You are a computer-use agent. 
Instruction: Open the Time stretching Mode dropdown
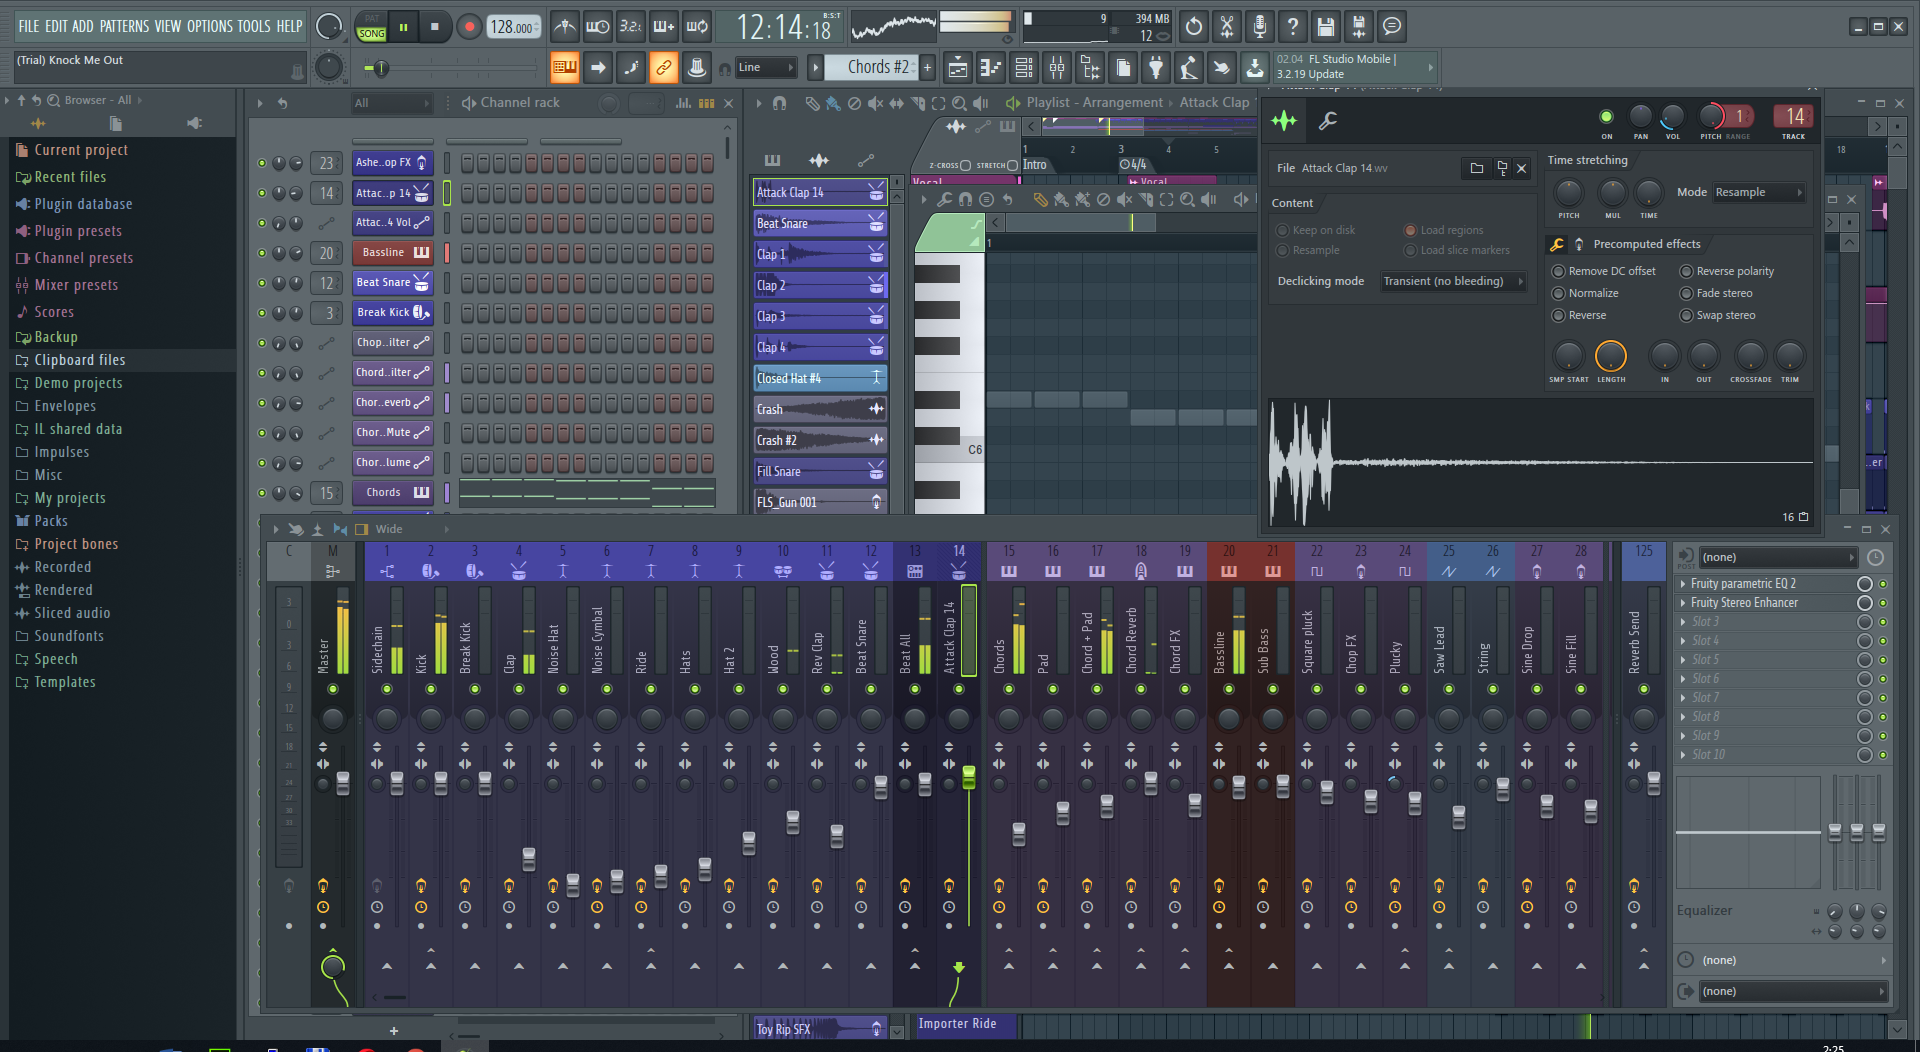pos(1758,192)
